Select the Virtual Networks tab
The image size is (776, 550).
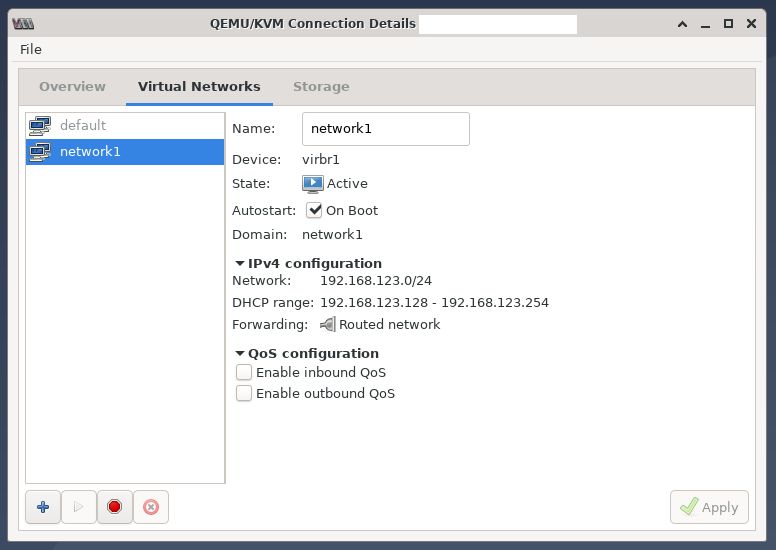click(199, 87)
